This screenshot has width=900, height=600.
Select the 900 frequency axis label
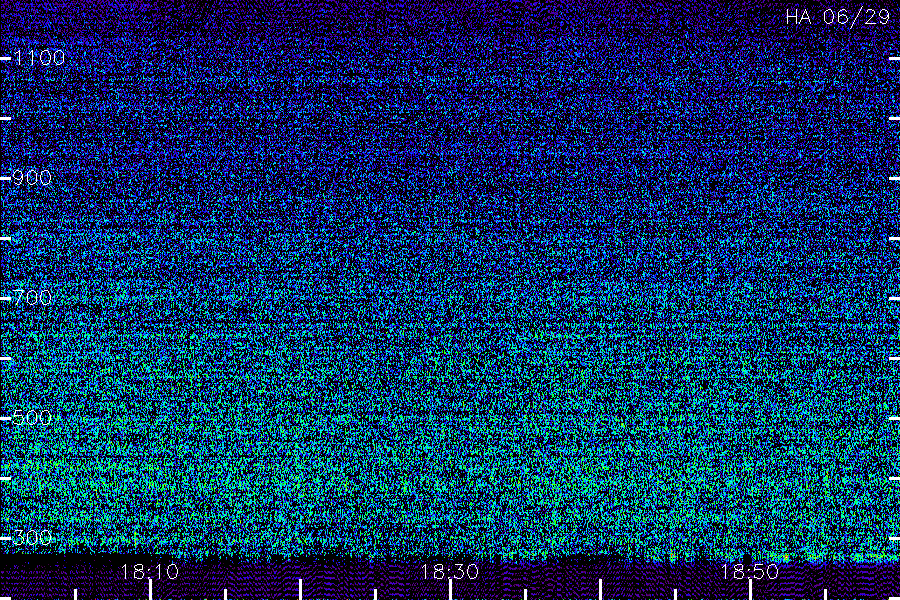tap(32, 177)
